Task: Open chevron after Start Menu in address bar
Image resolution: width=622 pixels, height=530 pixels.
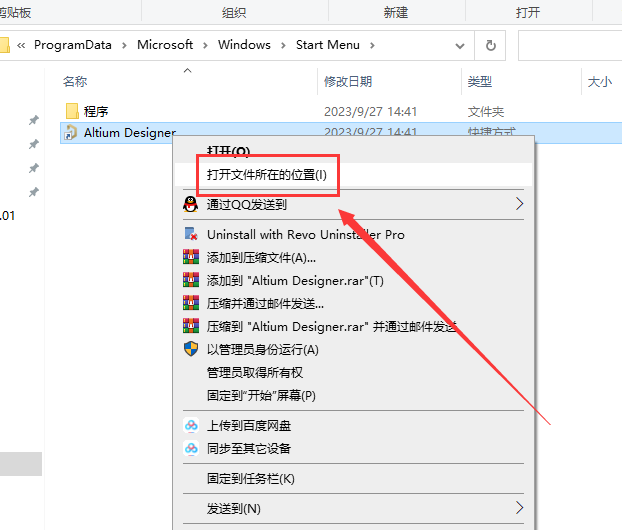Action: coord(372,45)
